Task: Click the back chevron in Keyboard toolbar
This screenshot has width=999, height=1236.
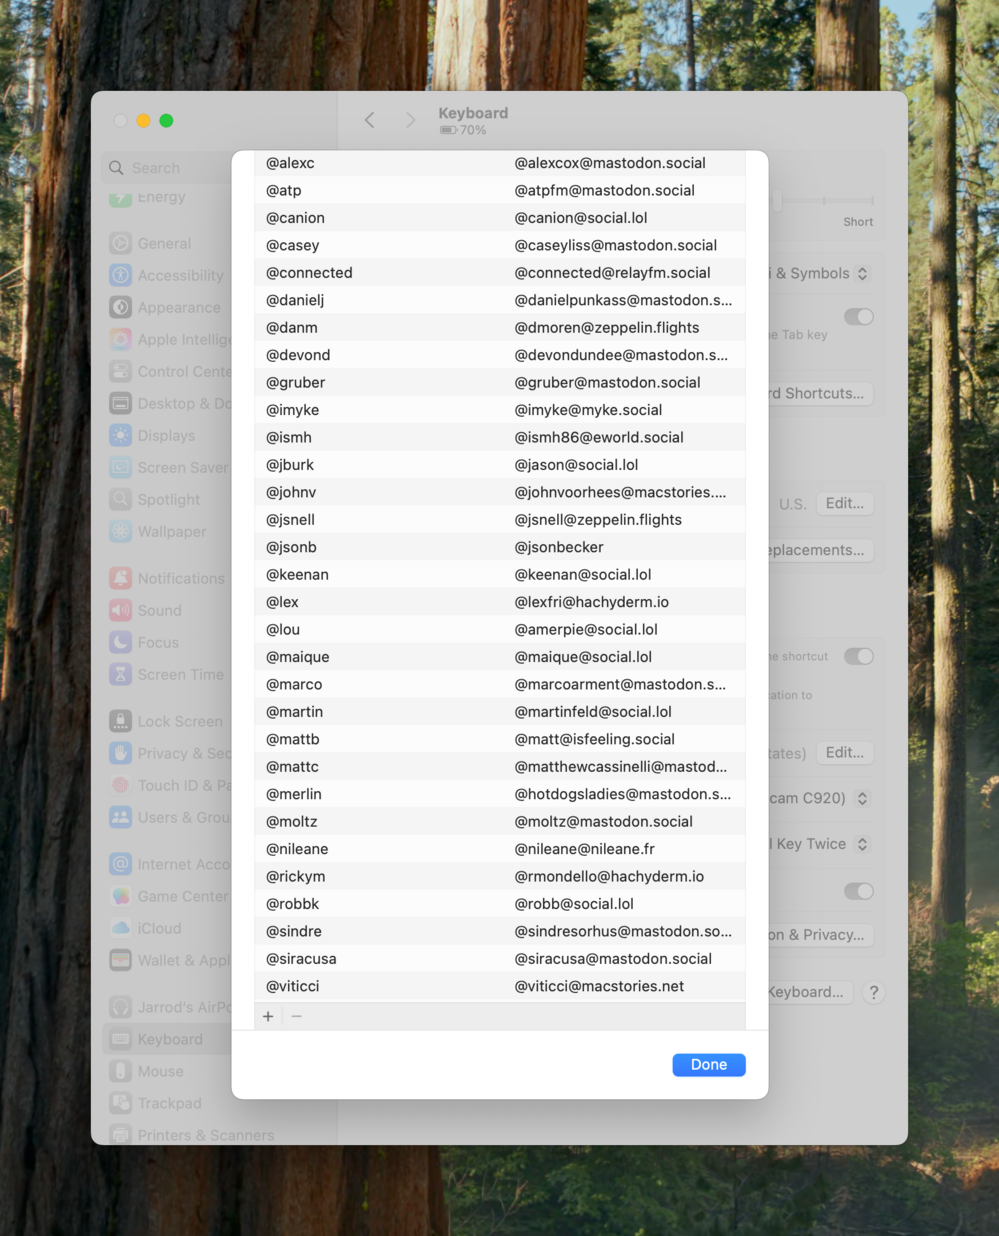Action: (370, 120)
